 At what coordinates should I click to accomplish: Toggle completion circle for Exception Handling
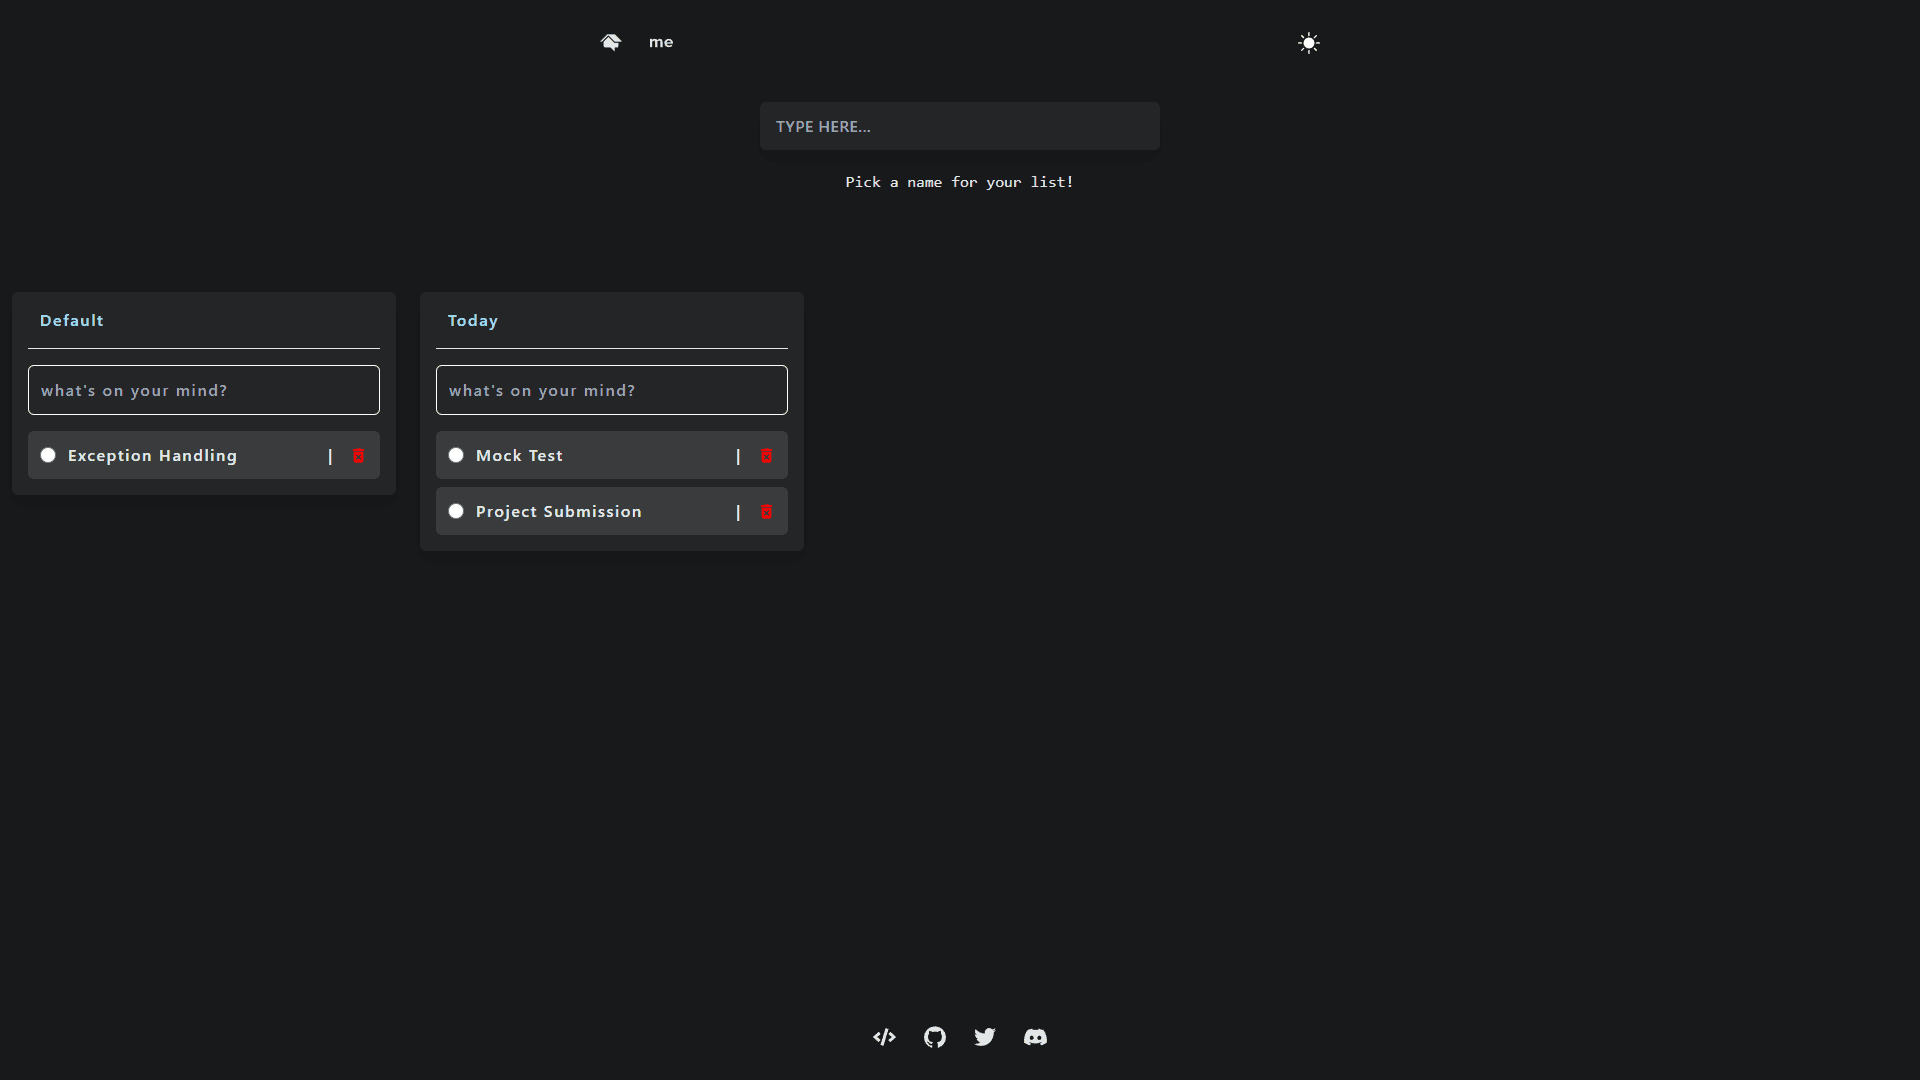[x=47, y=455]
